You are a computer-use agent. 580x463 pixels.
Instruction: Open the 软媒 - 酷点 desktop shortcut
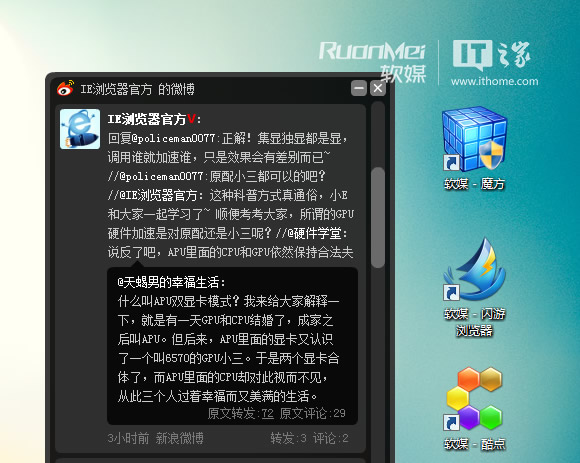(474, 408)
